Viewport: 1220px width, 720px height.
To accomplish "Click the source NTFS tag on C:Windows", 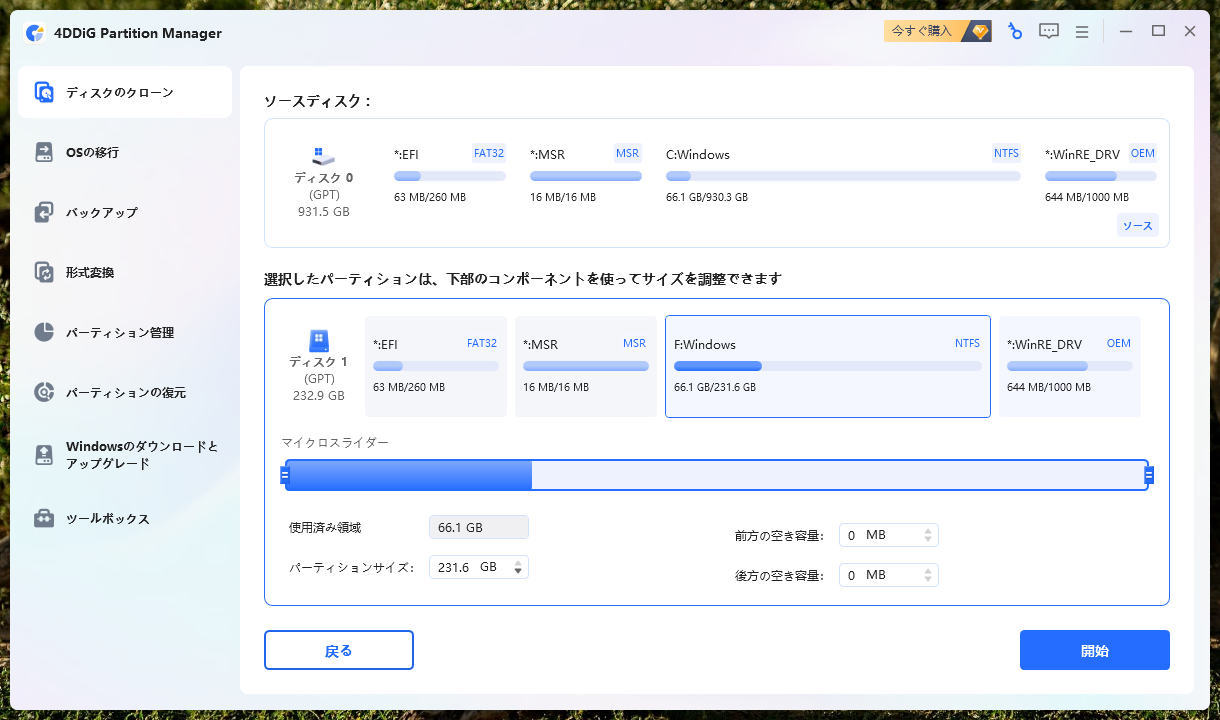I will (x=1006, y=153).
